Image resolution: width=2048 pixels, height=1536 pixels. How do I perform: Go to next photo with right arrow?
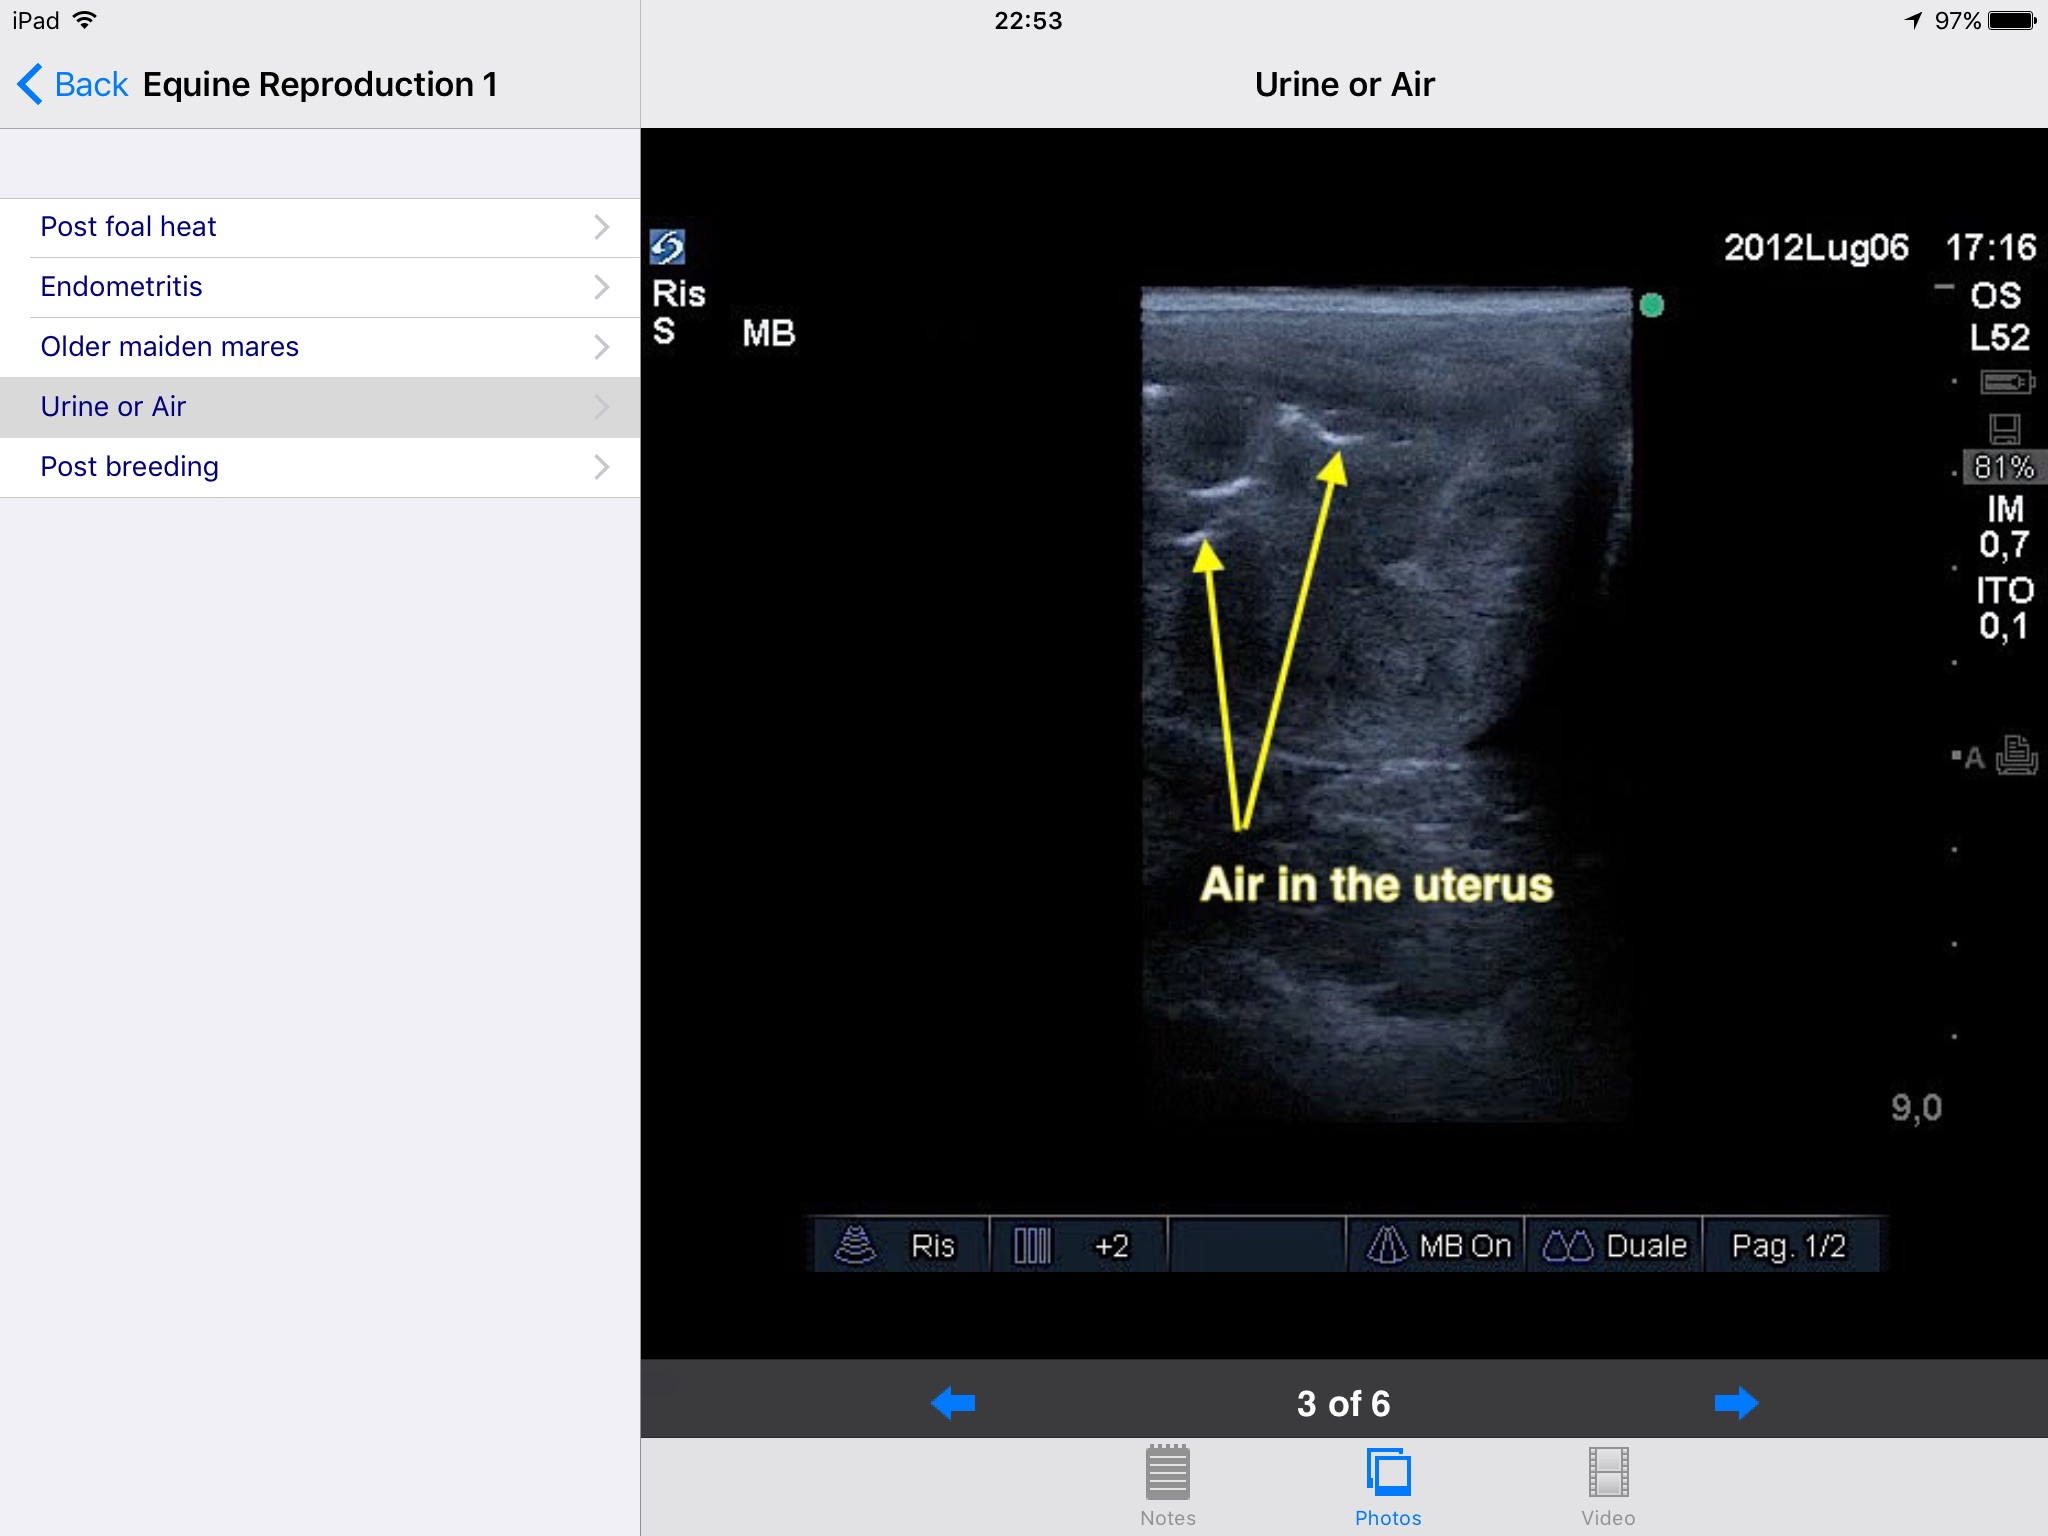[1736, 1403]
